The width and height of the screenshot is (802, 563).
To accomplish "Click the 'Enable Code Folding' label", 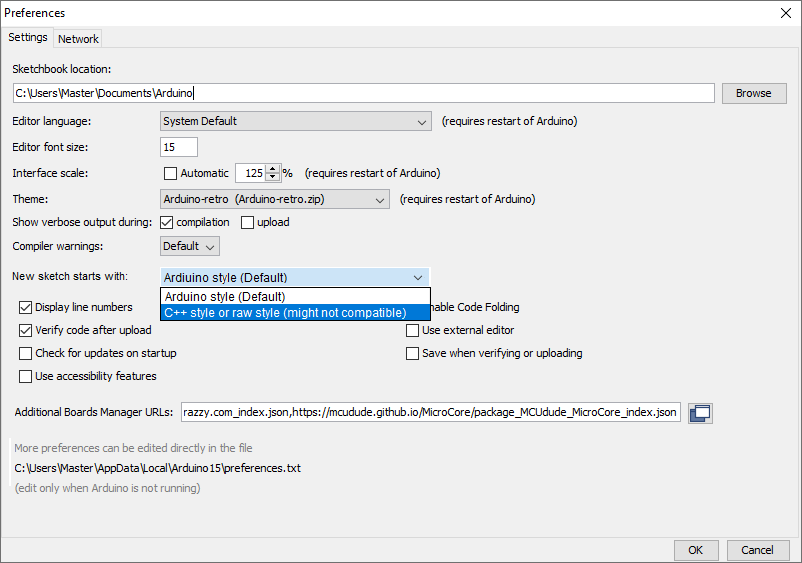I will (473, 307).
